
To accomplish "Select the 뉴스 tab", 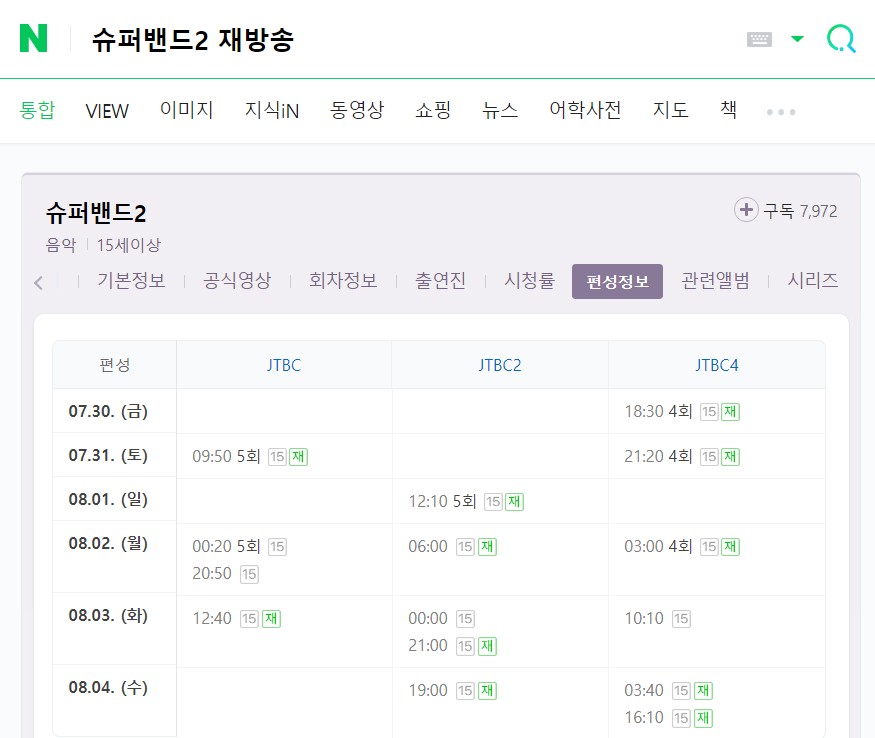I will [500, 109].
